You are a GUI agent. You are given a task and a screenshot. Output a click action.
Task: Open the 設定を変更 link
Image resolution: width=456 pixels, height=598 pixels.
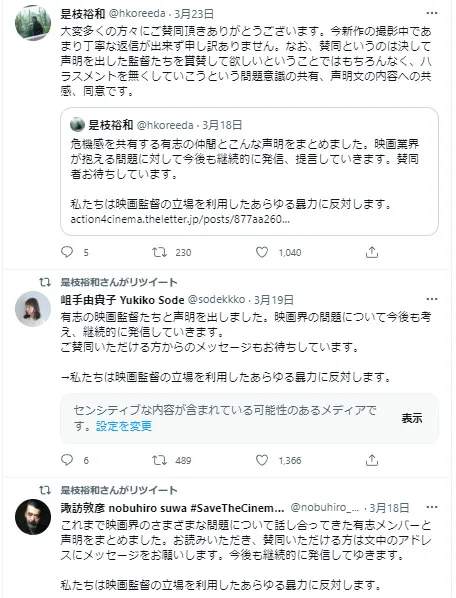[124, 426]
